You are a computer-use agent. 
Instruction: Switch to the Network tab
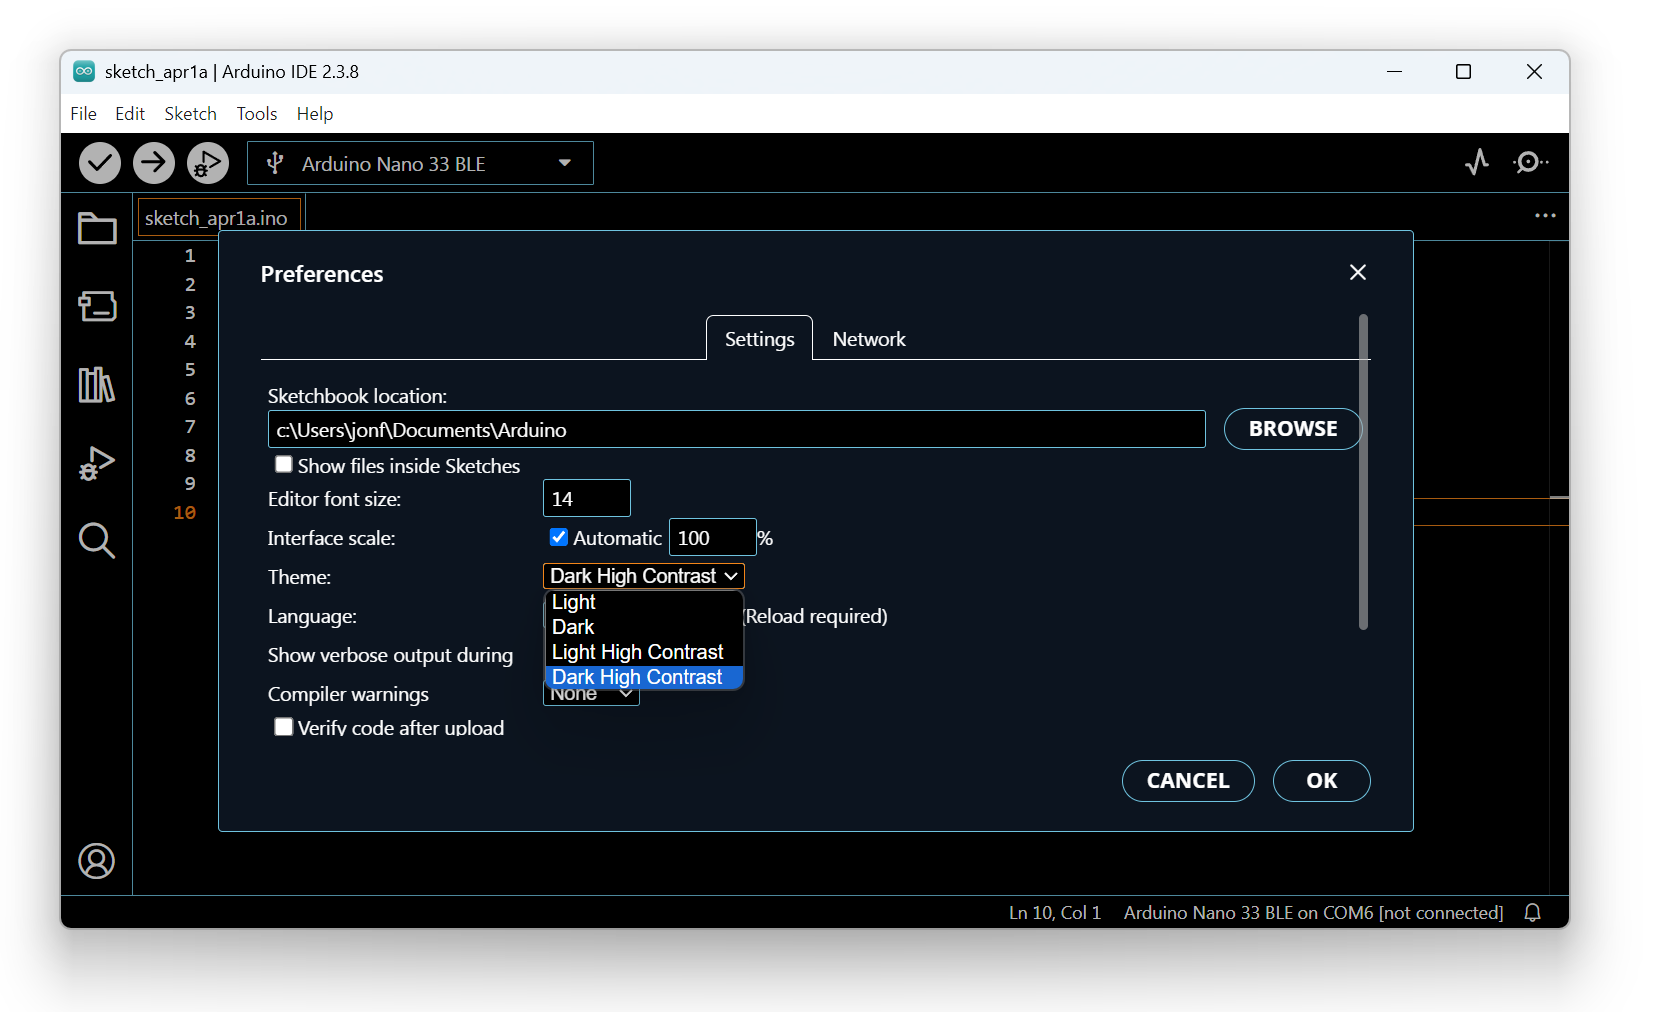pyautogui.click(x=869, y=339)
